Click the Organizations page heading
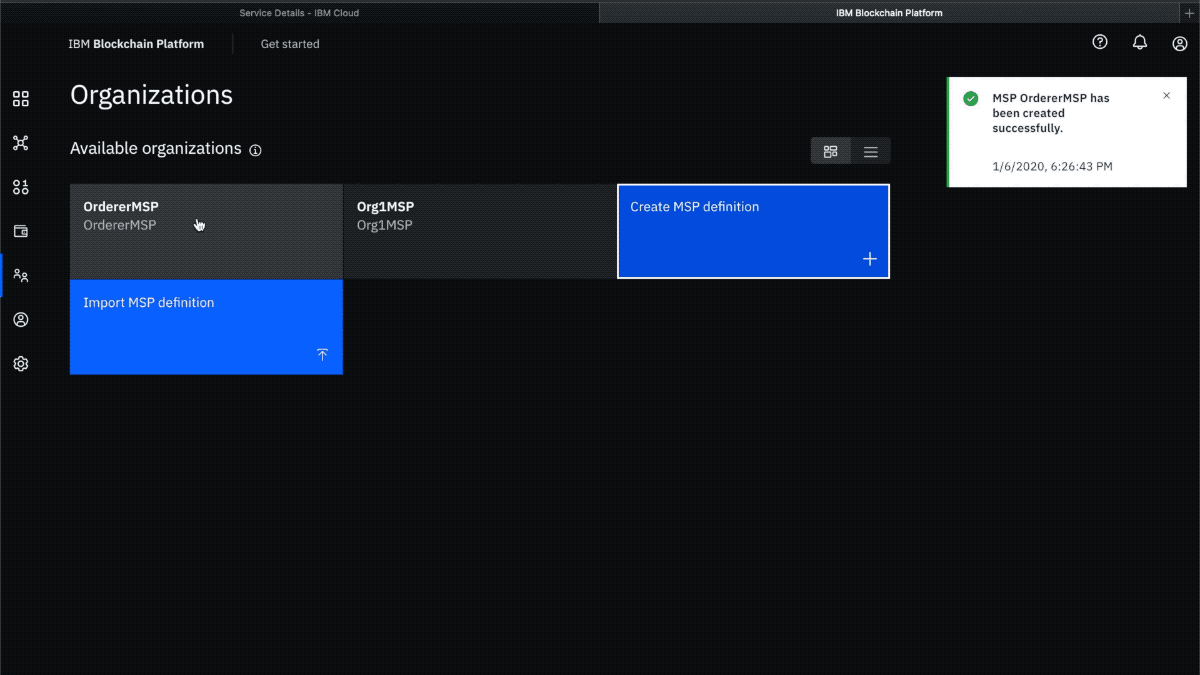The width and height of the screenshot is (1200, 675). click(151, 95)
